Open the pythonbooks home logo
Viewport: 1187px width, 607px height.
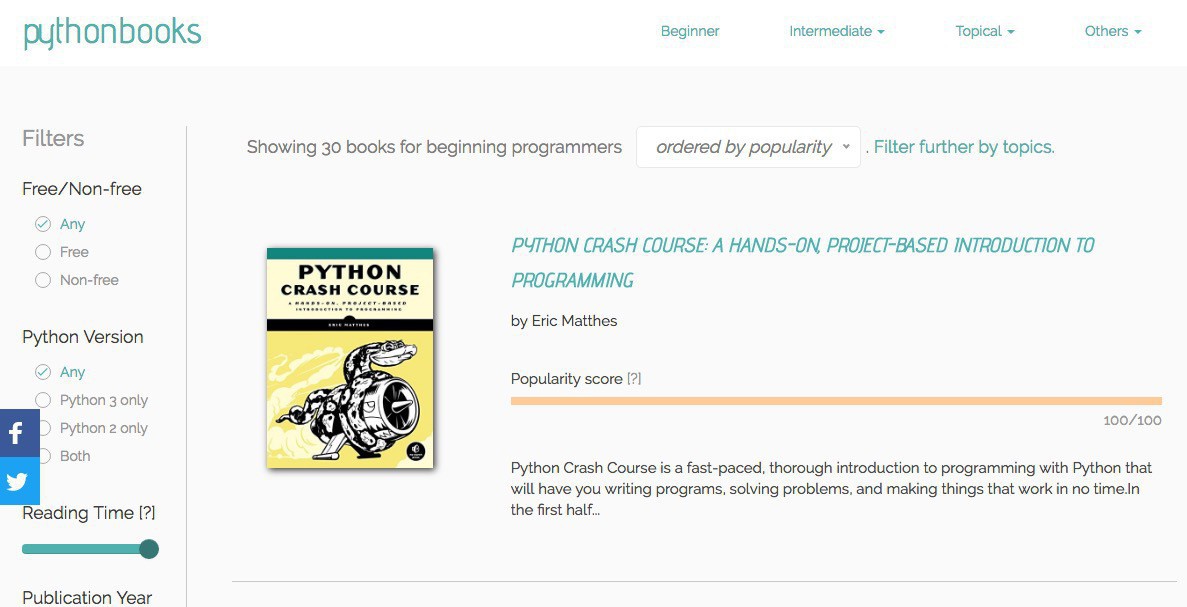[112, 32]
